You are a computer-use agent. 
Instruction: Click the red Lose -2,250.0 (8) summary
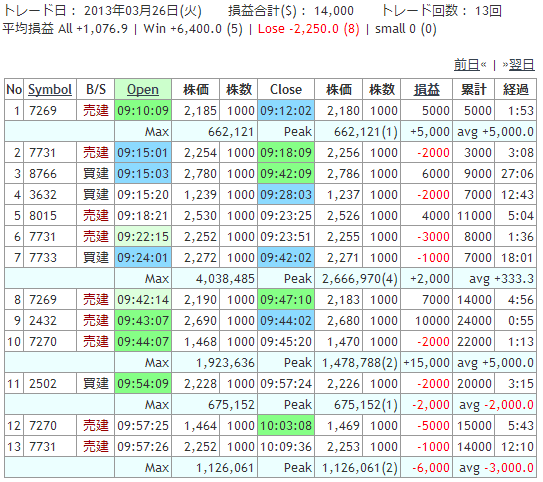coord(309,29)
